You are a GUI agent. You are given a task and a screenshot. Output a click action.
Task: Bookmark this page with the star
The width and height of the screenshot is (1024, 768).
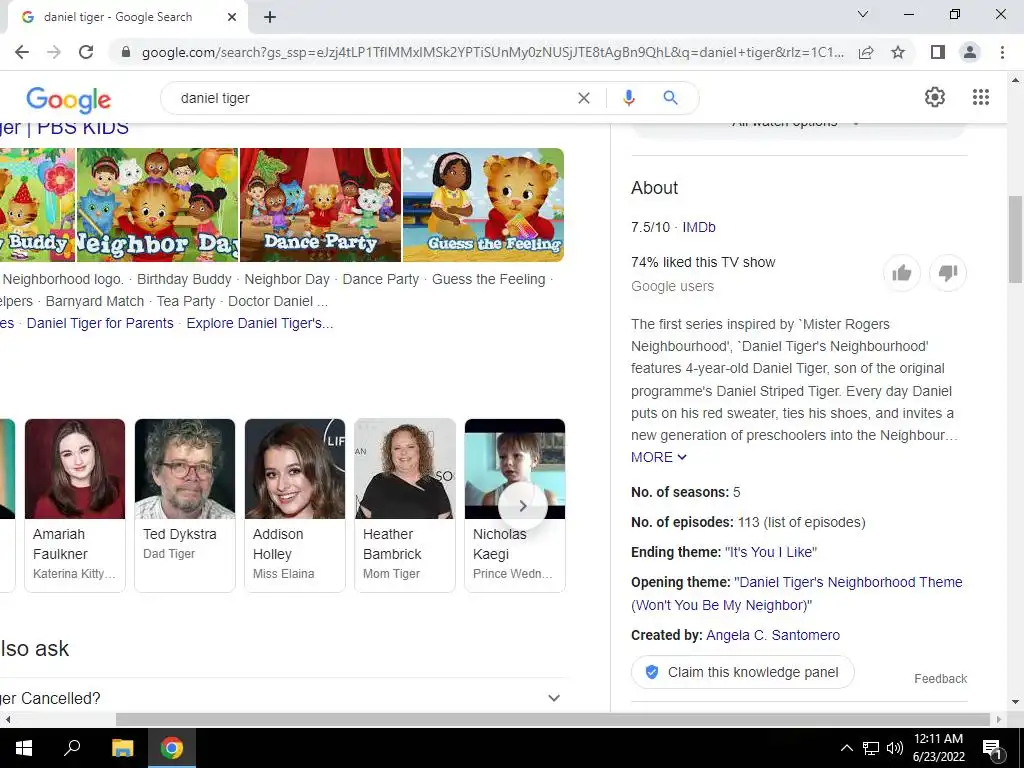point(898,52)
